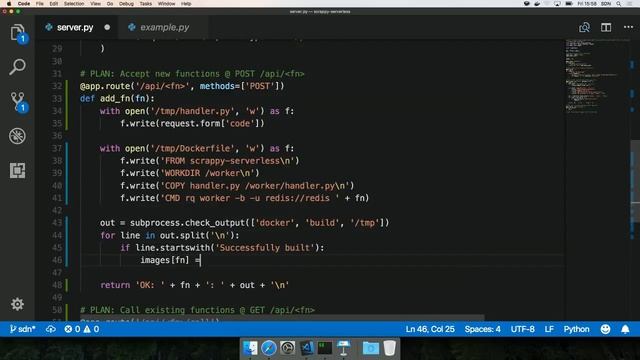
Task: Open the View menu
Action: click(x=95, y=4)
